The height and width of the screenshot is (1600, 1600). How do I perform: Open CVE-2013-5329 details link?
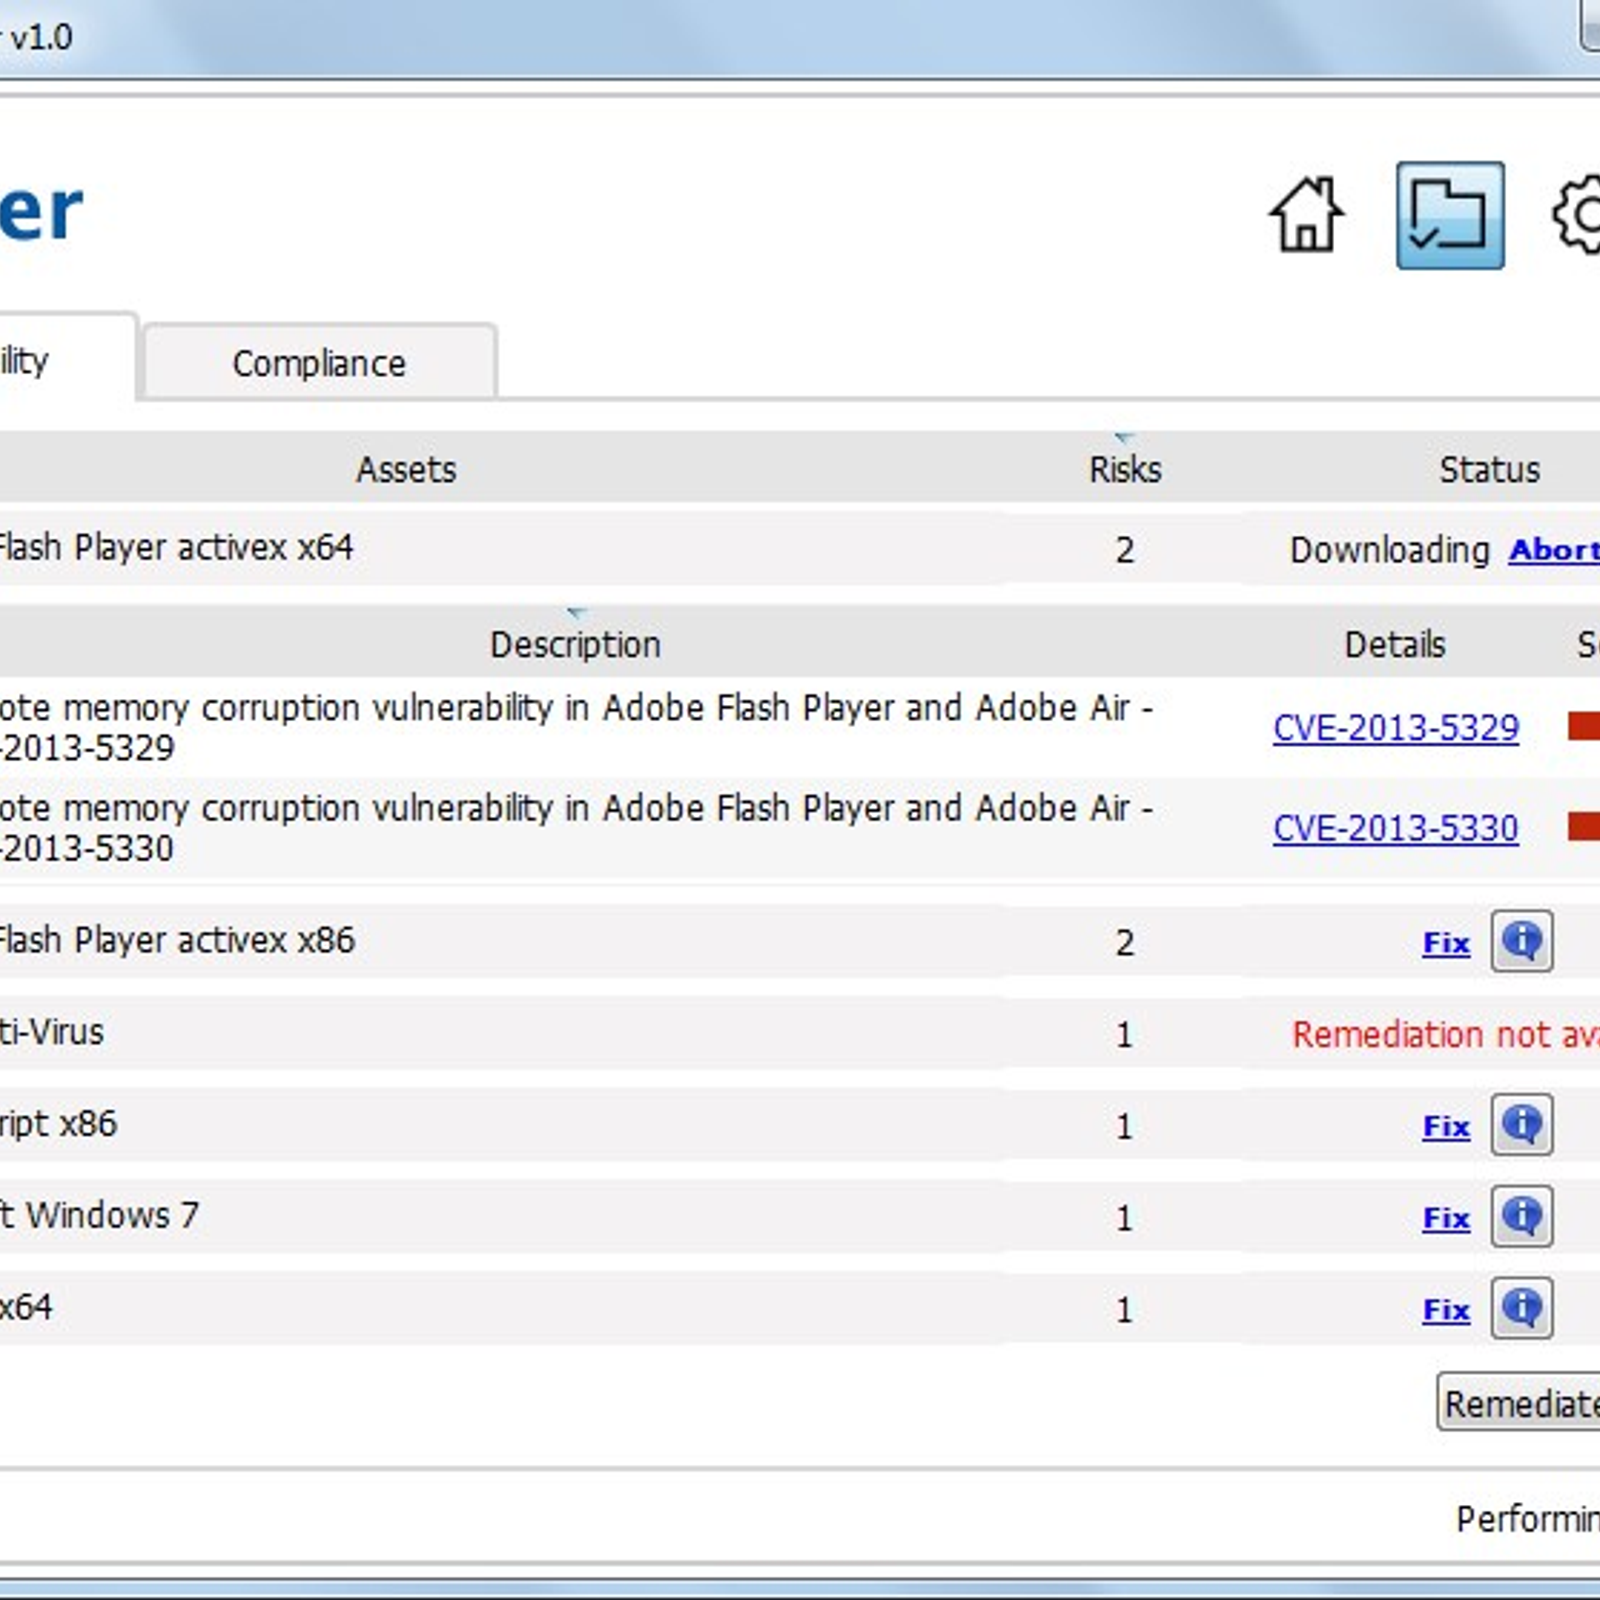pos(1396,728)
